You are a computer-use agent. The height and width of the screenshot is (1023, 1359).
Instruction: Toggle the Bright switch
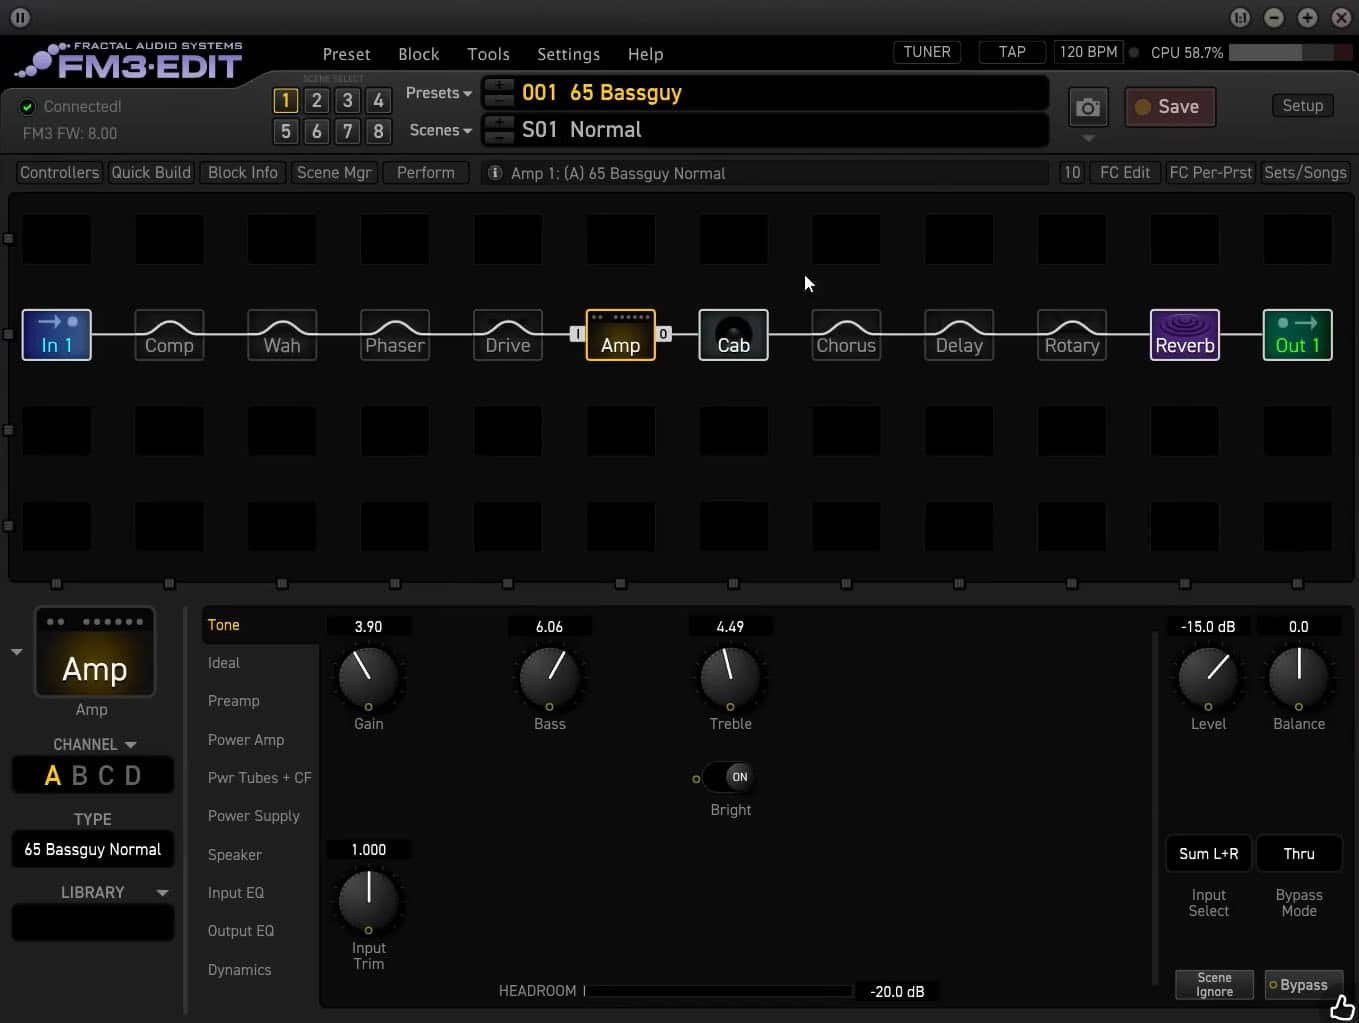pos(729,777)
